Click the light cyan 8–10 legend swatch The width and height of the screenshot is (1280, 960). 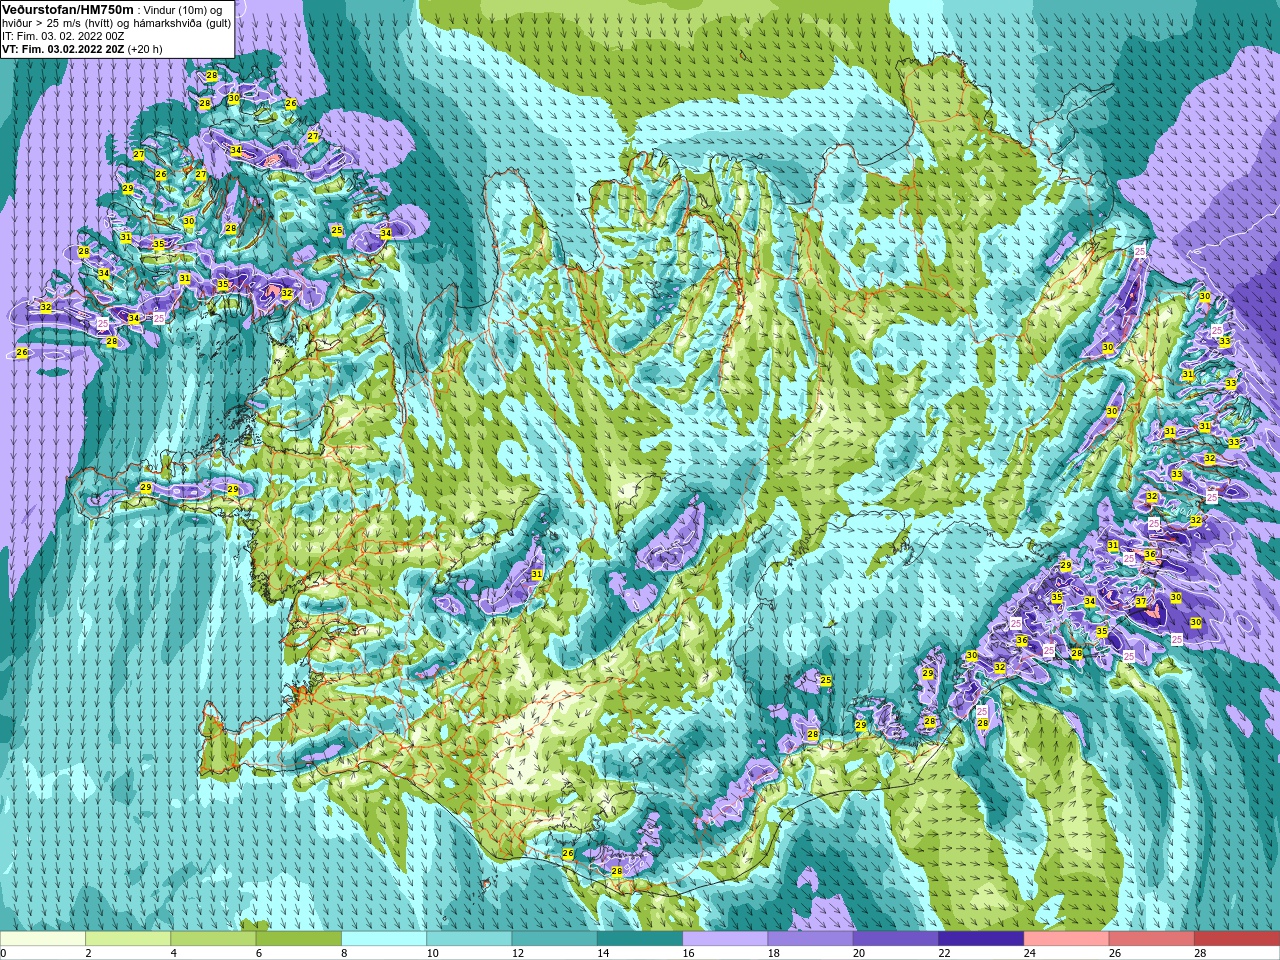point(384,939)
